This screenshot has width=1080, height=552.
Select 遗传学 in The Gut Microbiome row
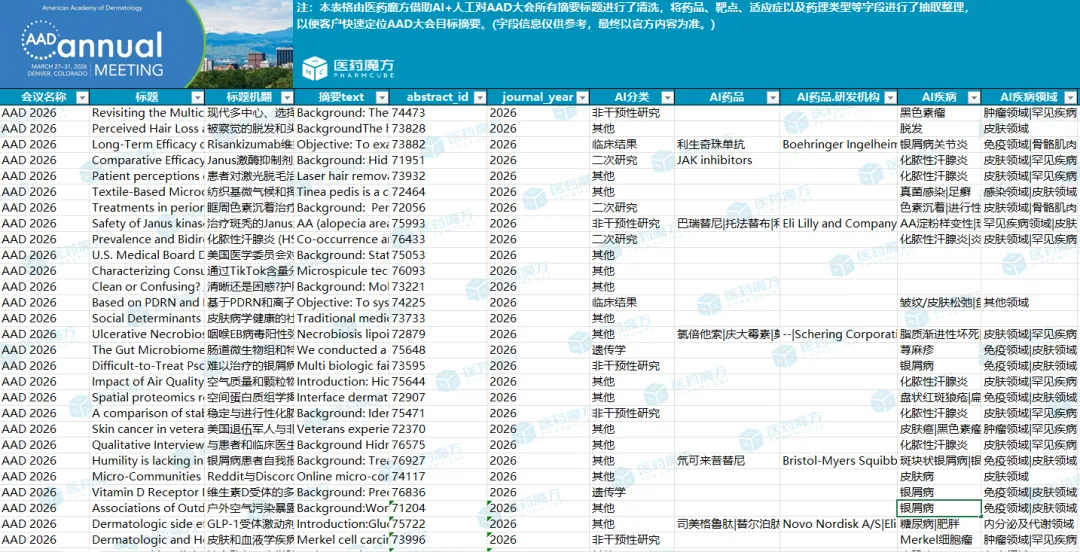tap(632, 350)
